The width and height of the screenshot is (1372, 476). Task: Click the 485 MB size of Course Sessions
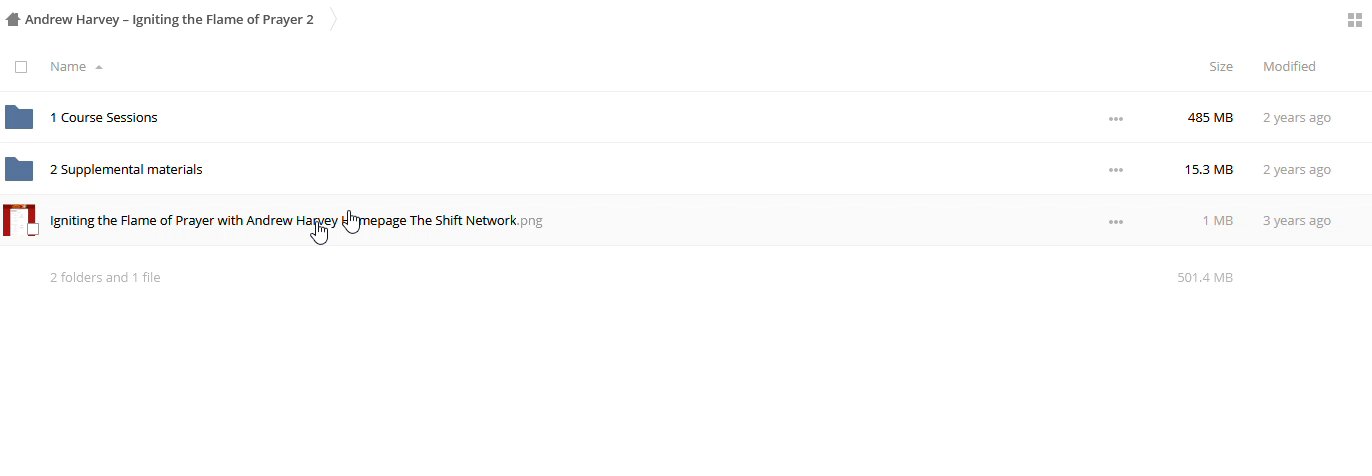1210,118
